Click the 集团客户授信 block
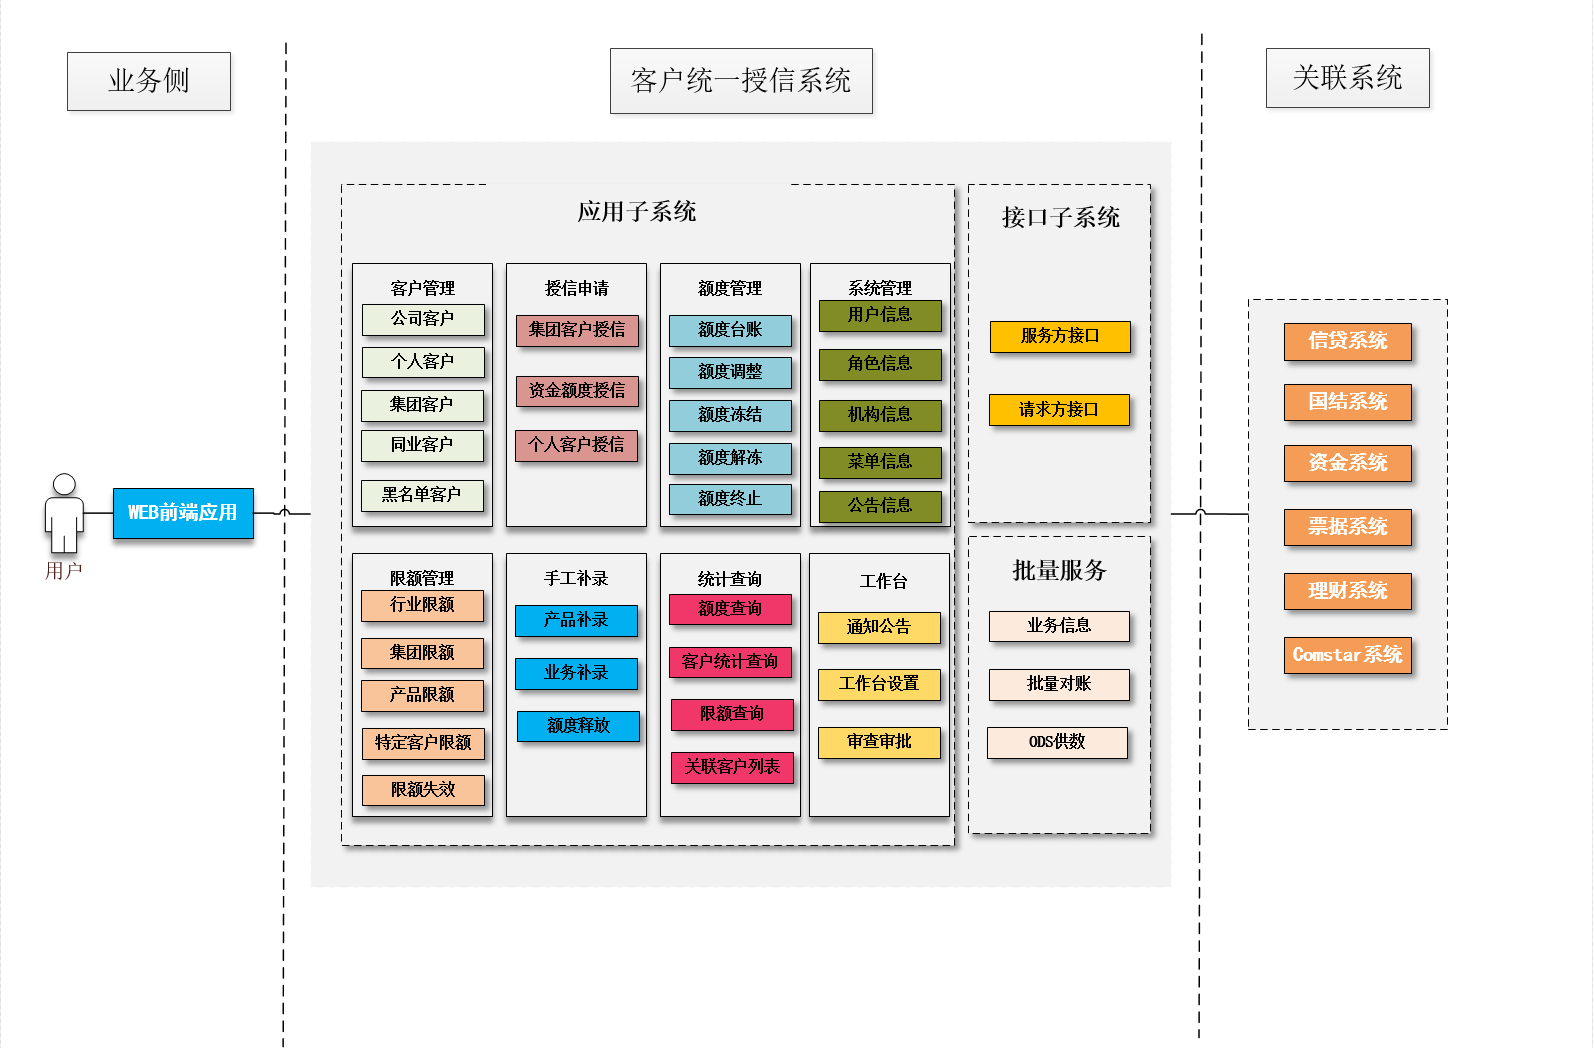 tap(577, 330)
